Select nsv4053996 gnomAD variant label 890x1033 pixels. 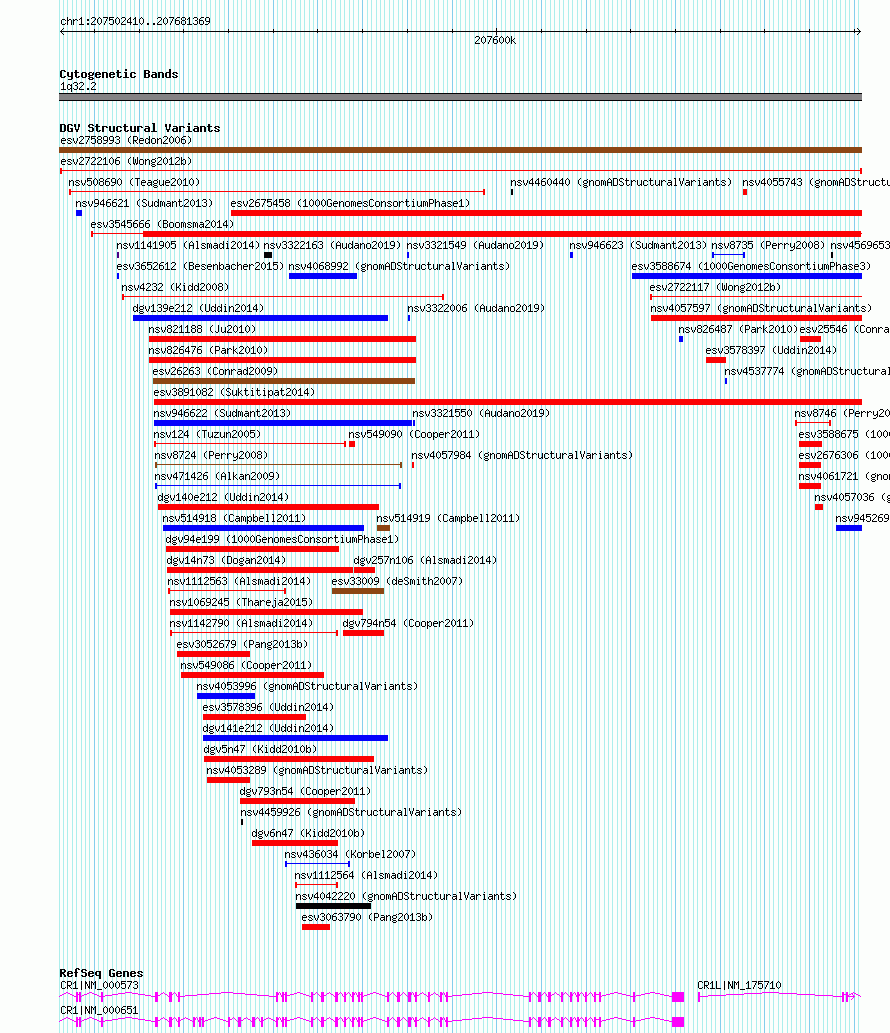(307, 688)
